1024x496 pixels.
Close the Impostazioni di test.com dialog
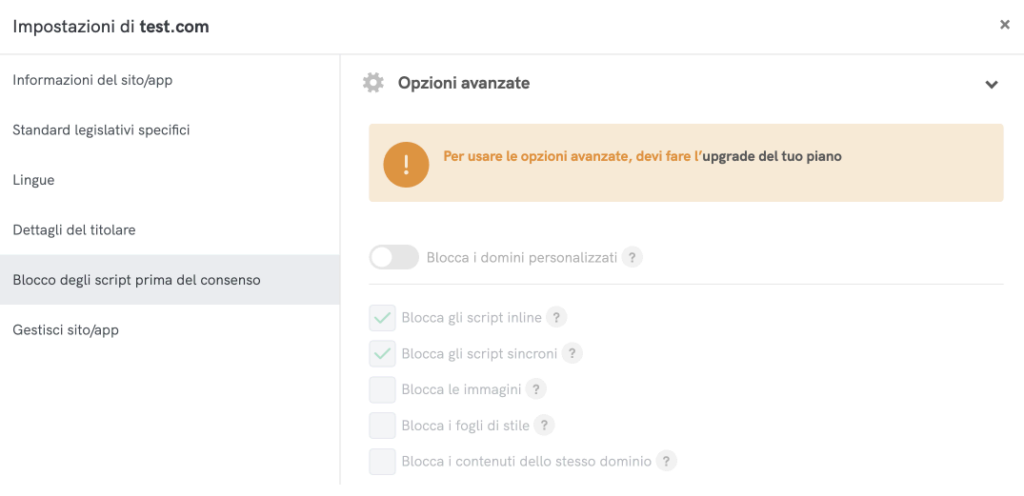coord(1004,25)
